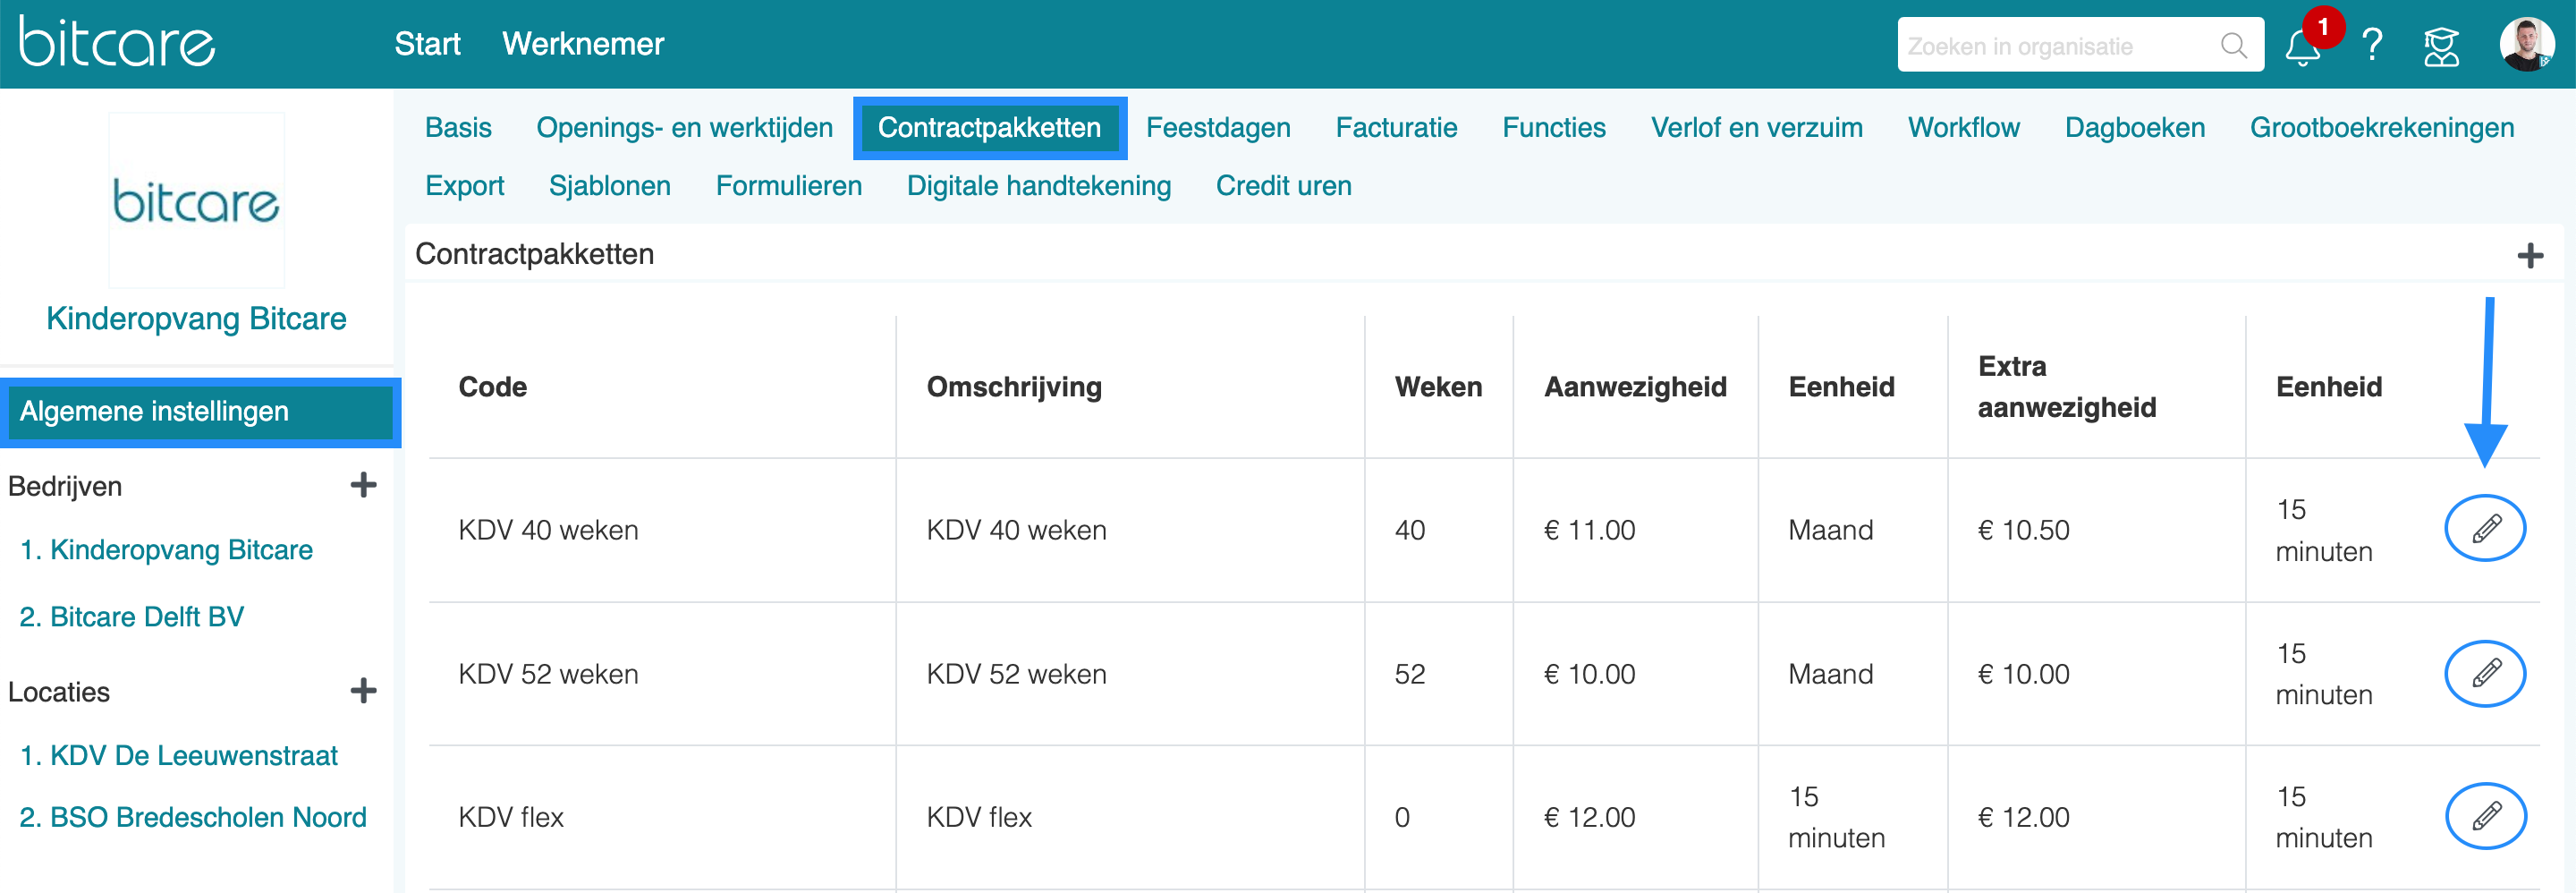2576x893 pixels.
Task: Open the Verlof en verzuim tab
Action: point(1756,128)
